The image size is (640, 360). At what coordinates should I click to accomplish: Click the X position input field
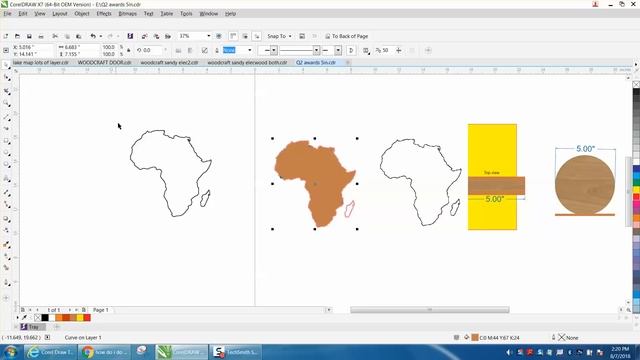(33, 47)
